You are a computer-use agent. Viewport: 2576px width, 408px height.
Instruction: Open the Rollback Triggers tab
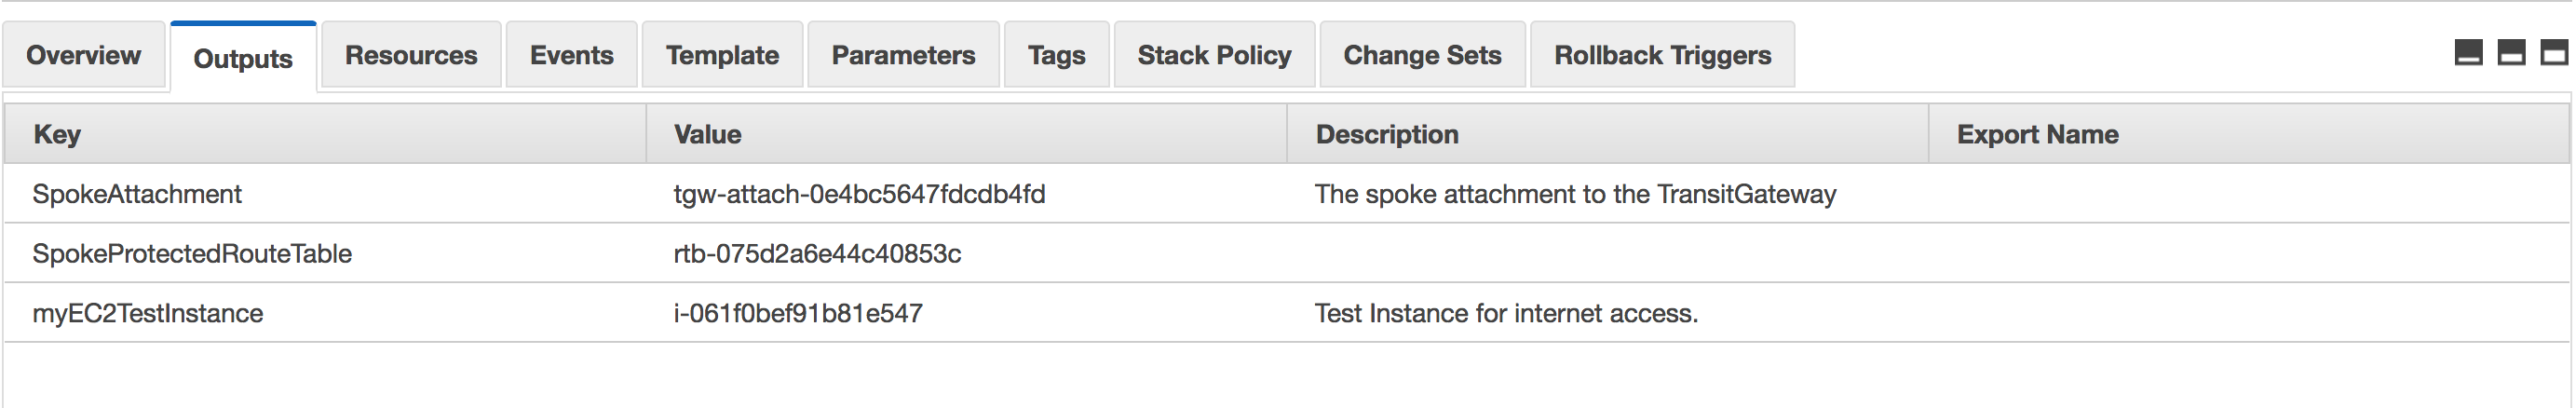(x=1662, y=55)
